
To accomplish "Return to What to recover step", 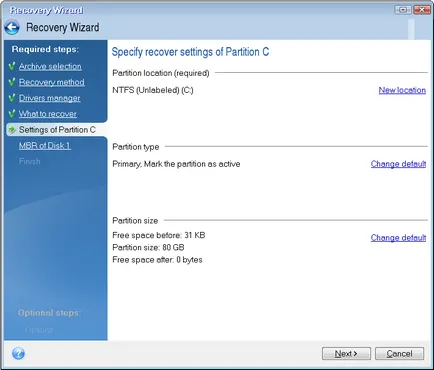I will tap(48, 114).
